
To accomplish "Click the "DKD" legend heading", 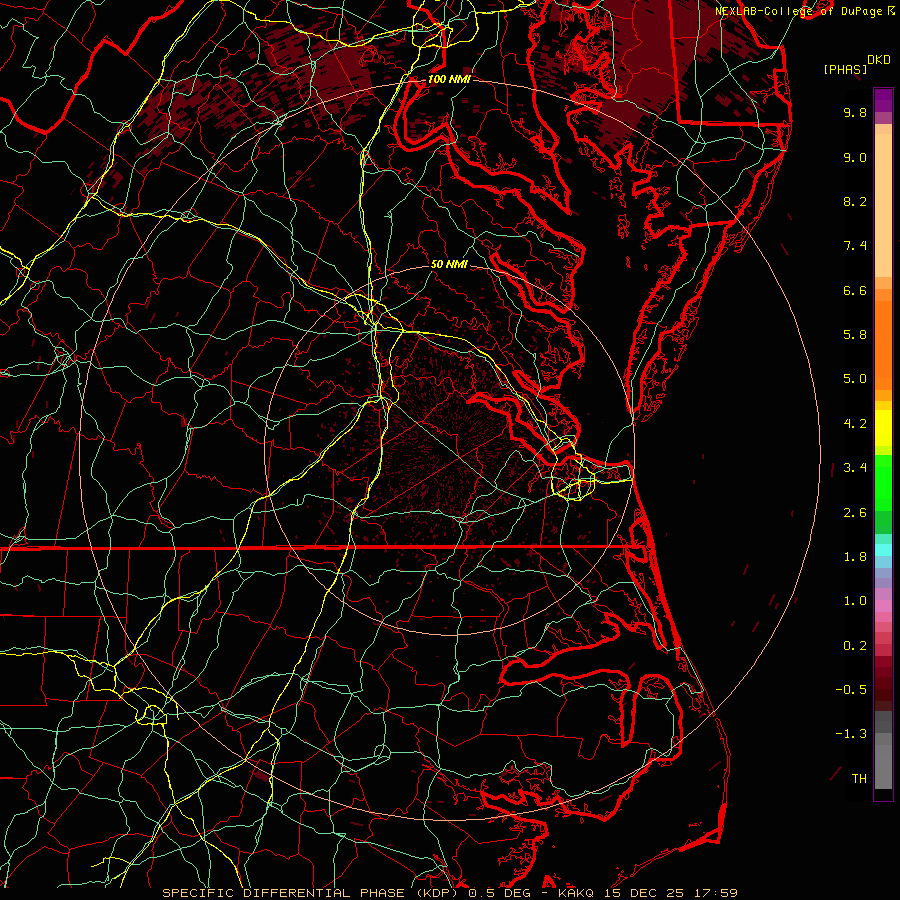I will coord(879,60).
